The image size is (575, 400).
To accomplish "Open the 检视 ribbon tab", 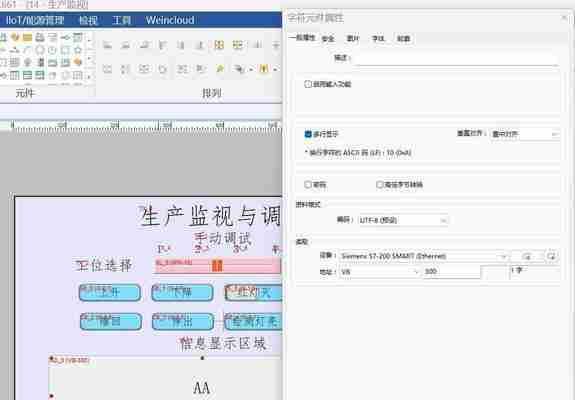I will pyautogui.click(x=88, y=20).
